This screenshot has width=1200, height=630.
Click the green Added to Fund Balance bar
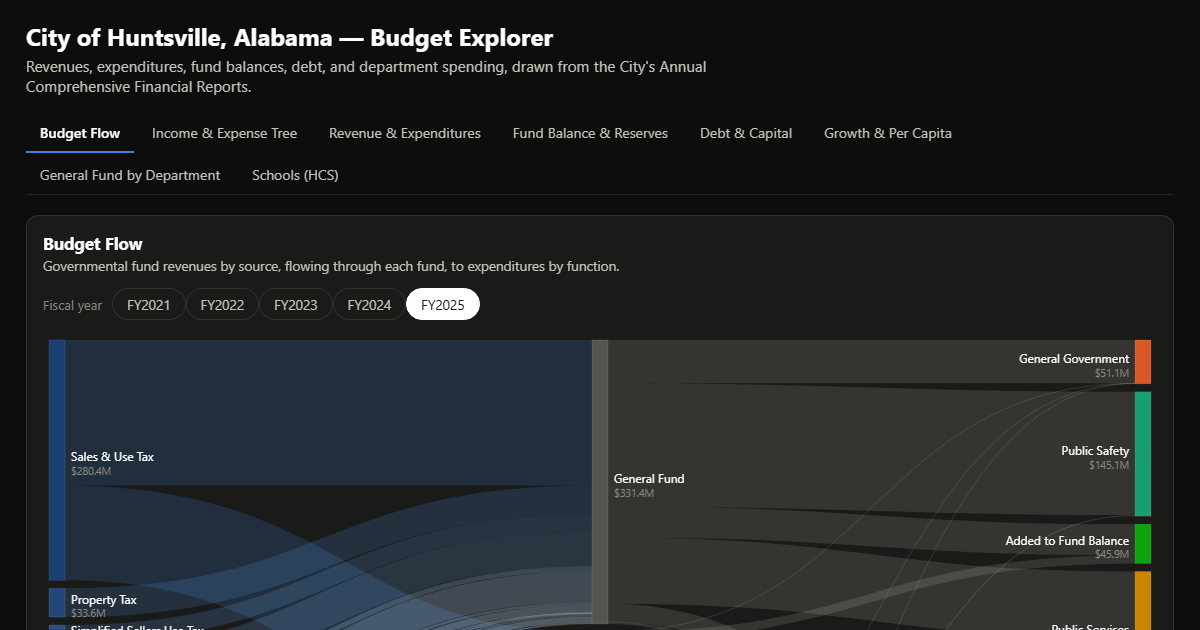coord(1143,544)
